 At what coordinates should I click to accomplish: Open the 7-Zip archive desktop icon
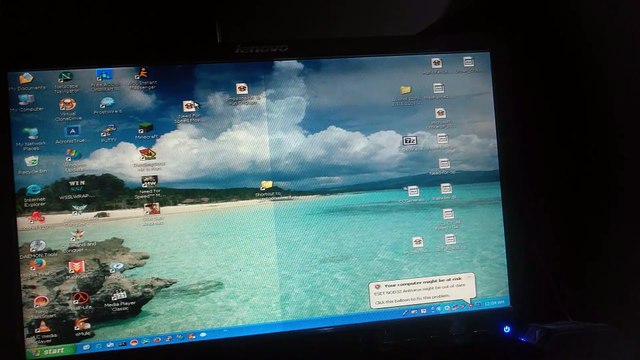[410, 144]
